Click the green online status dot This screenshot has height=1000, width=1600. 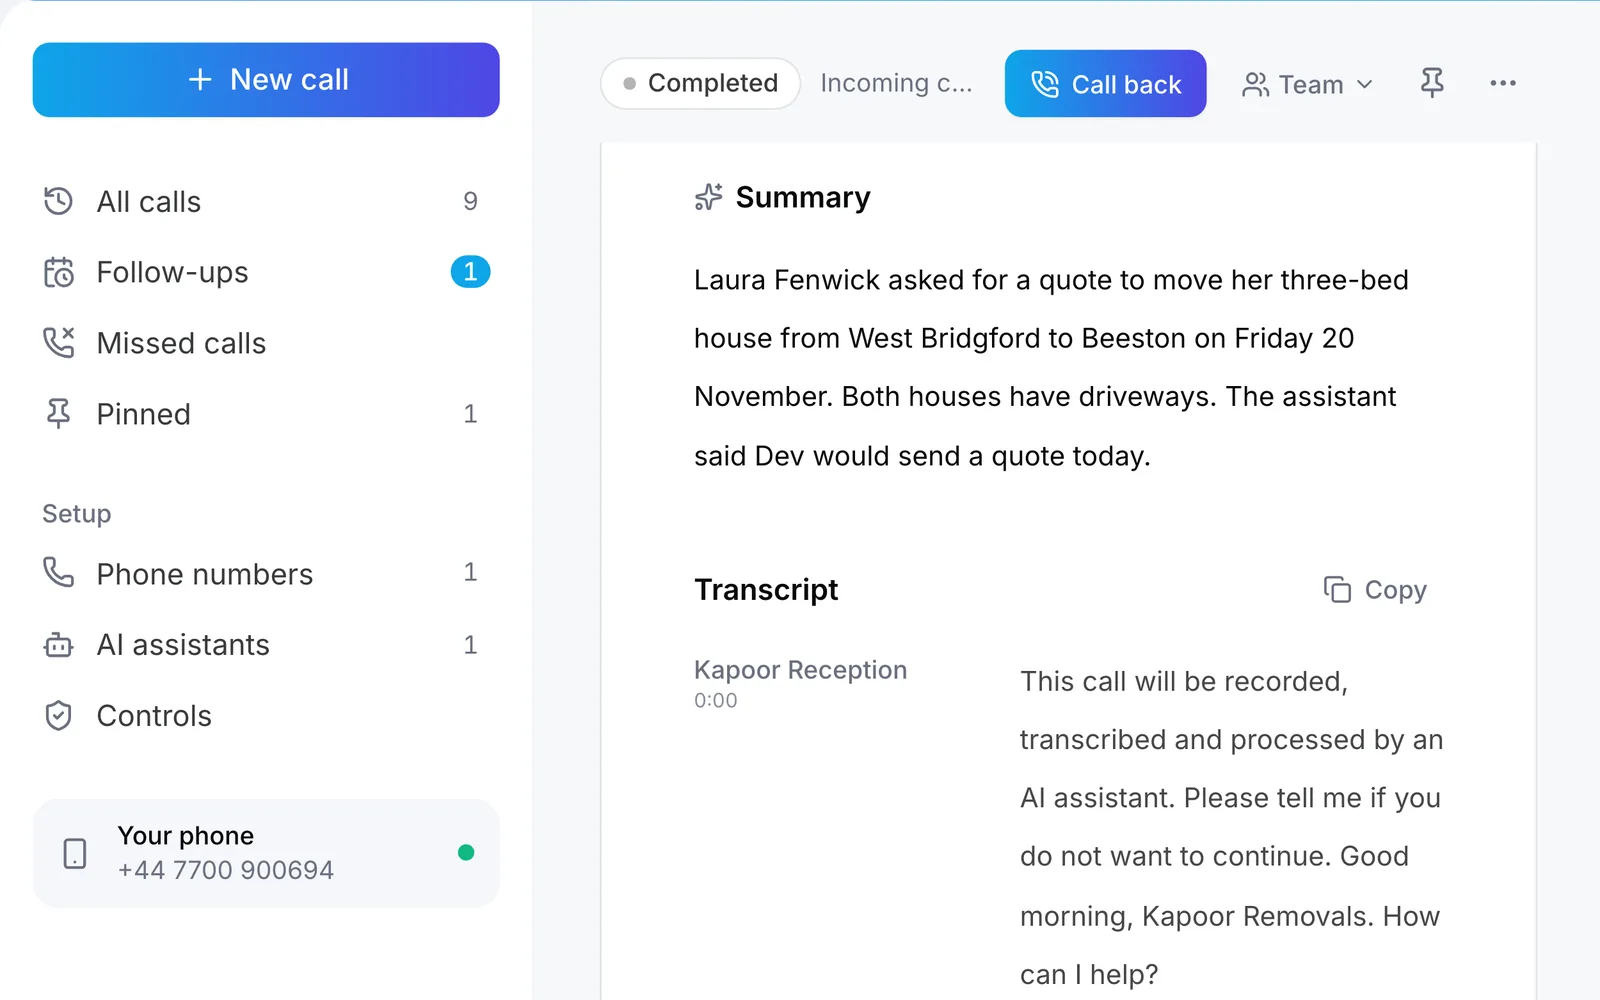pos(466,853)
